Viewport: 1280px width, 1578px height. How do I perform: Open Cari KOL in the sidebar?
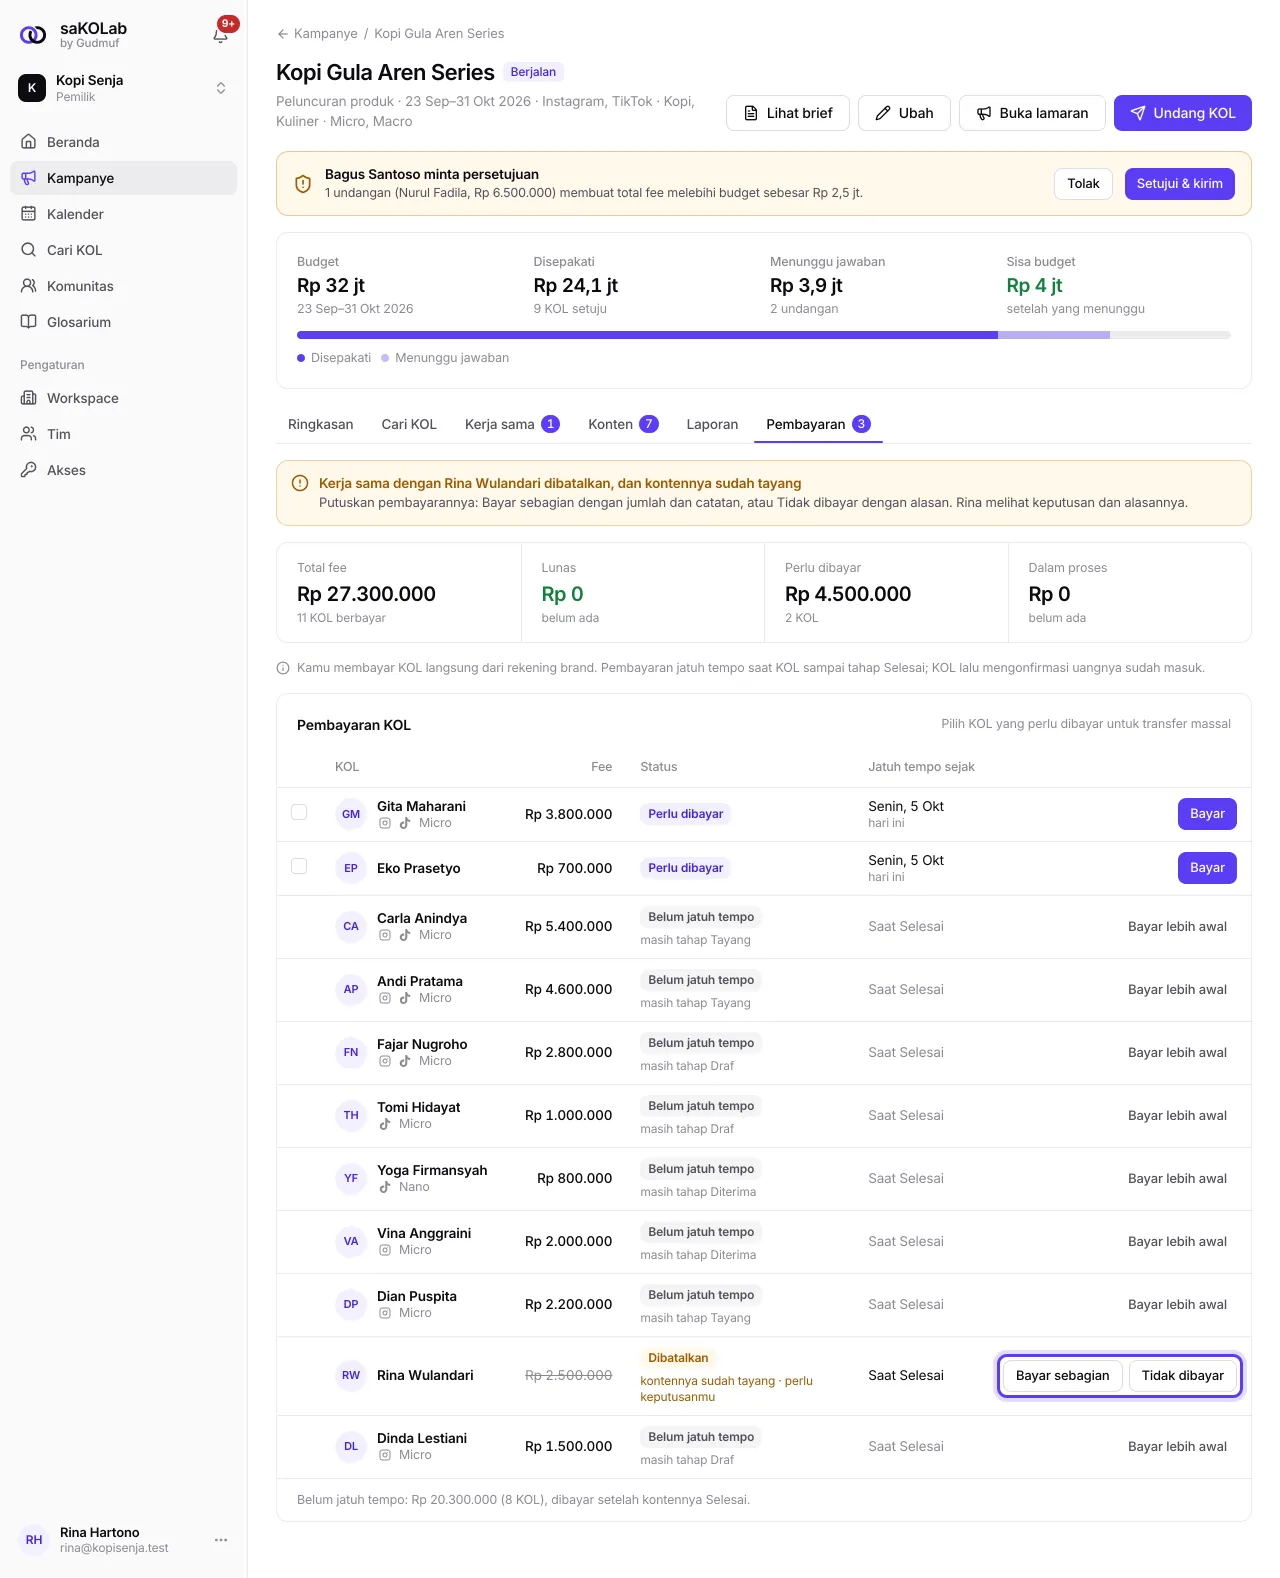click(124, 250)
